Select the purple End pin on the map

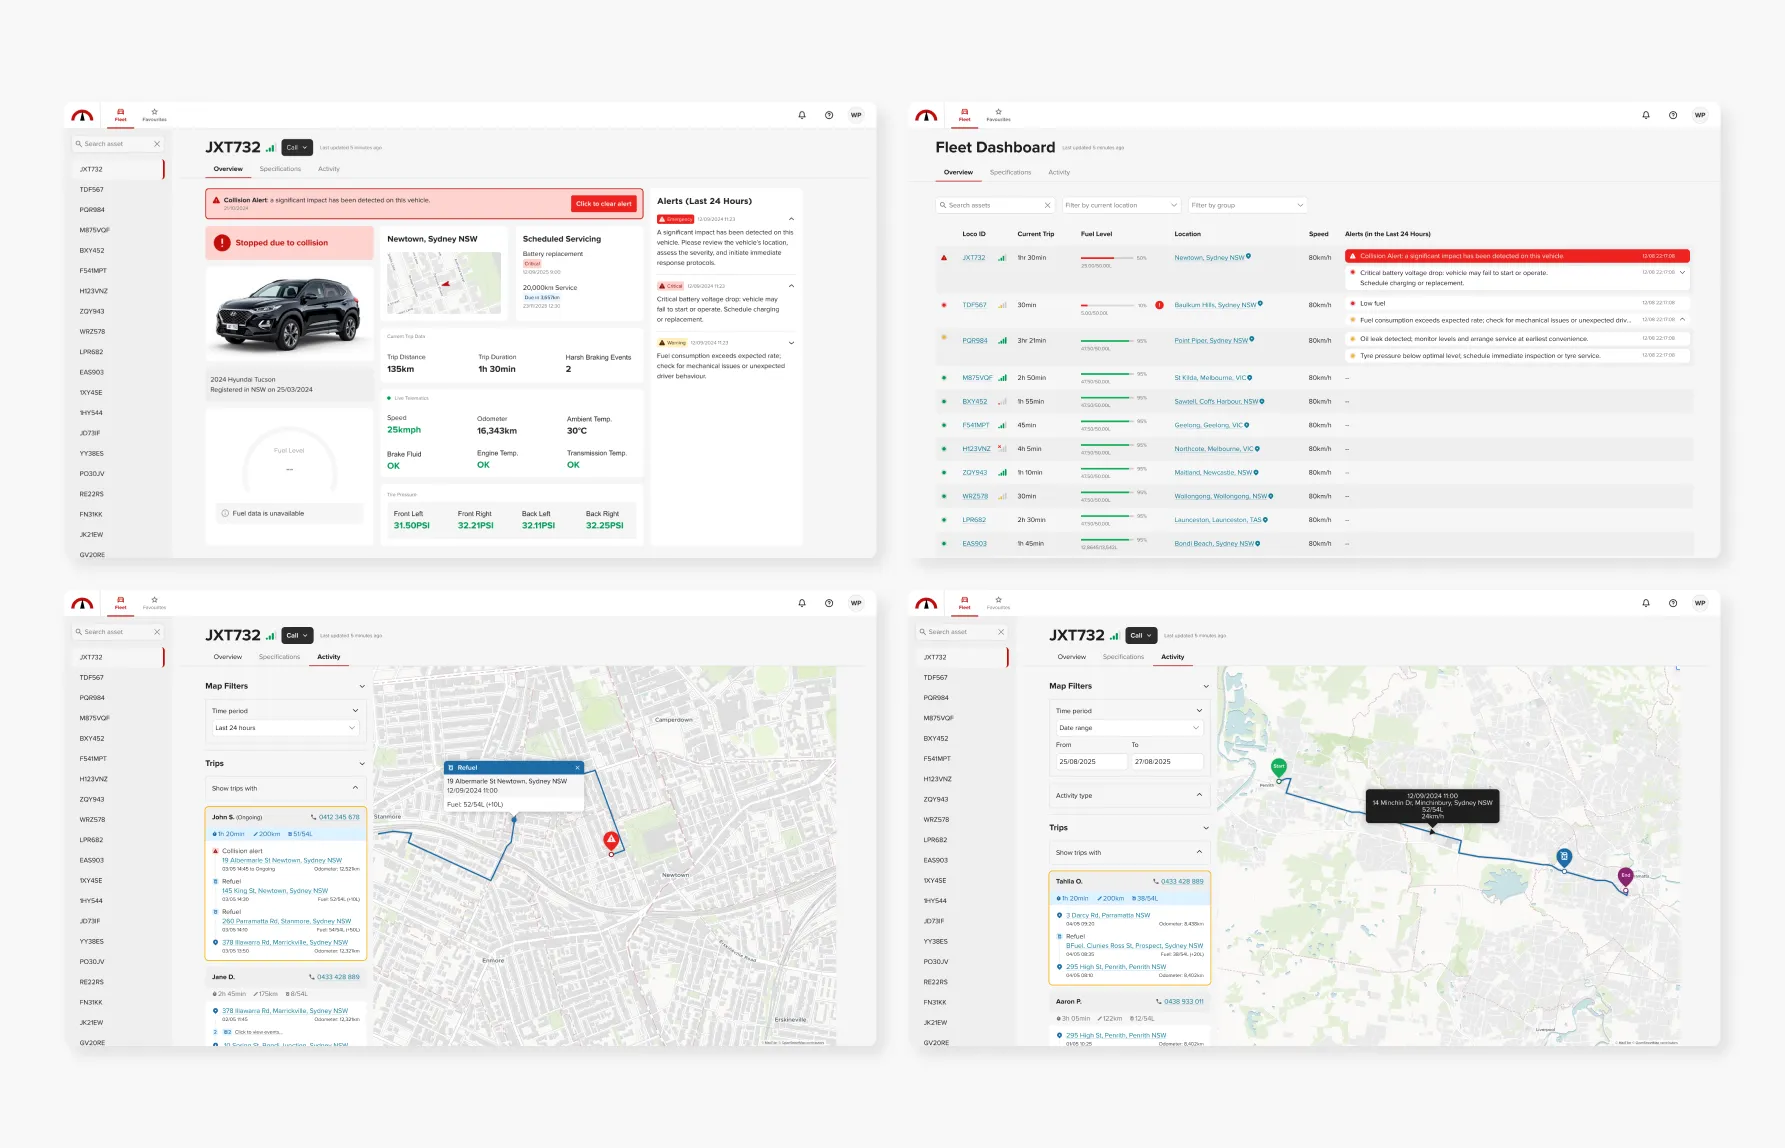coord(1626,876)
